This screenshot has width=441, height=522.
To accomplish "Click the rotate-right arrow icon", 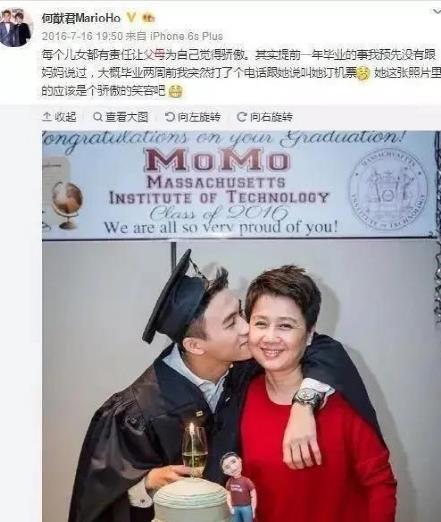I will point(242,117).
